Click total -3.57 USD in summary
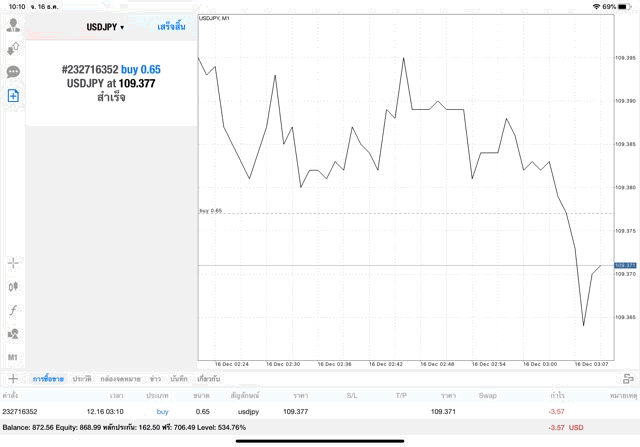Image resolution: width=640 pixels, height=447 pixels. tap(566, 427)
